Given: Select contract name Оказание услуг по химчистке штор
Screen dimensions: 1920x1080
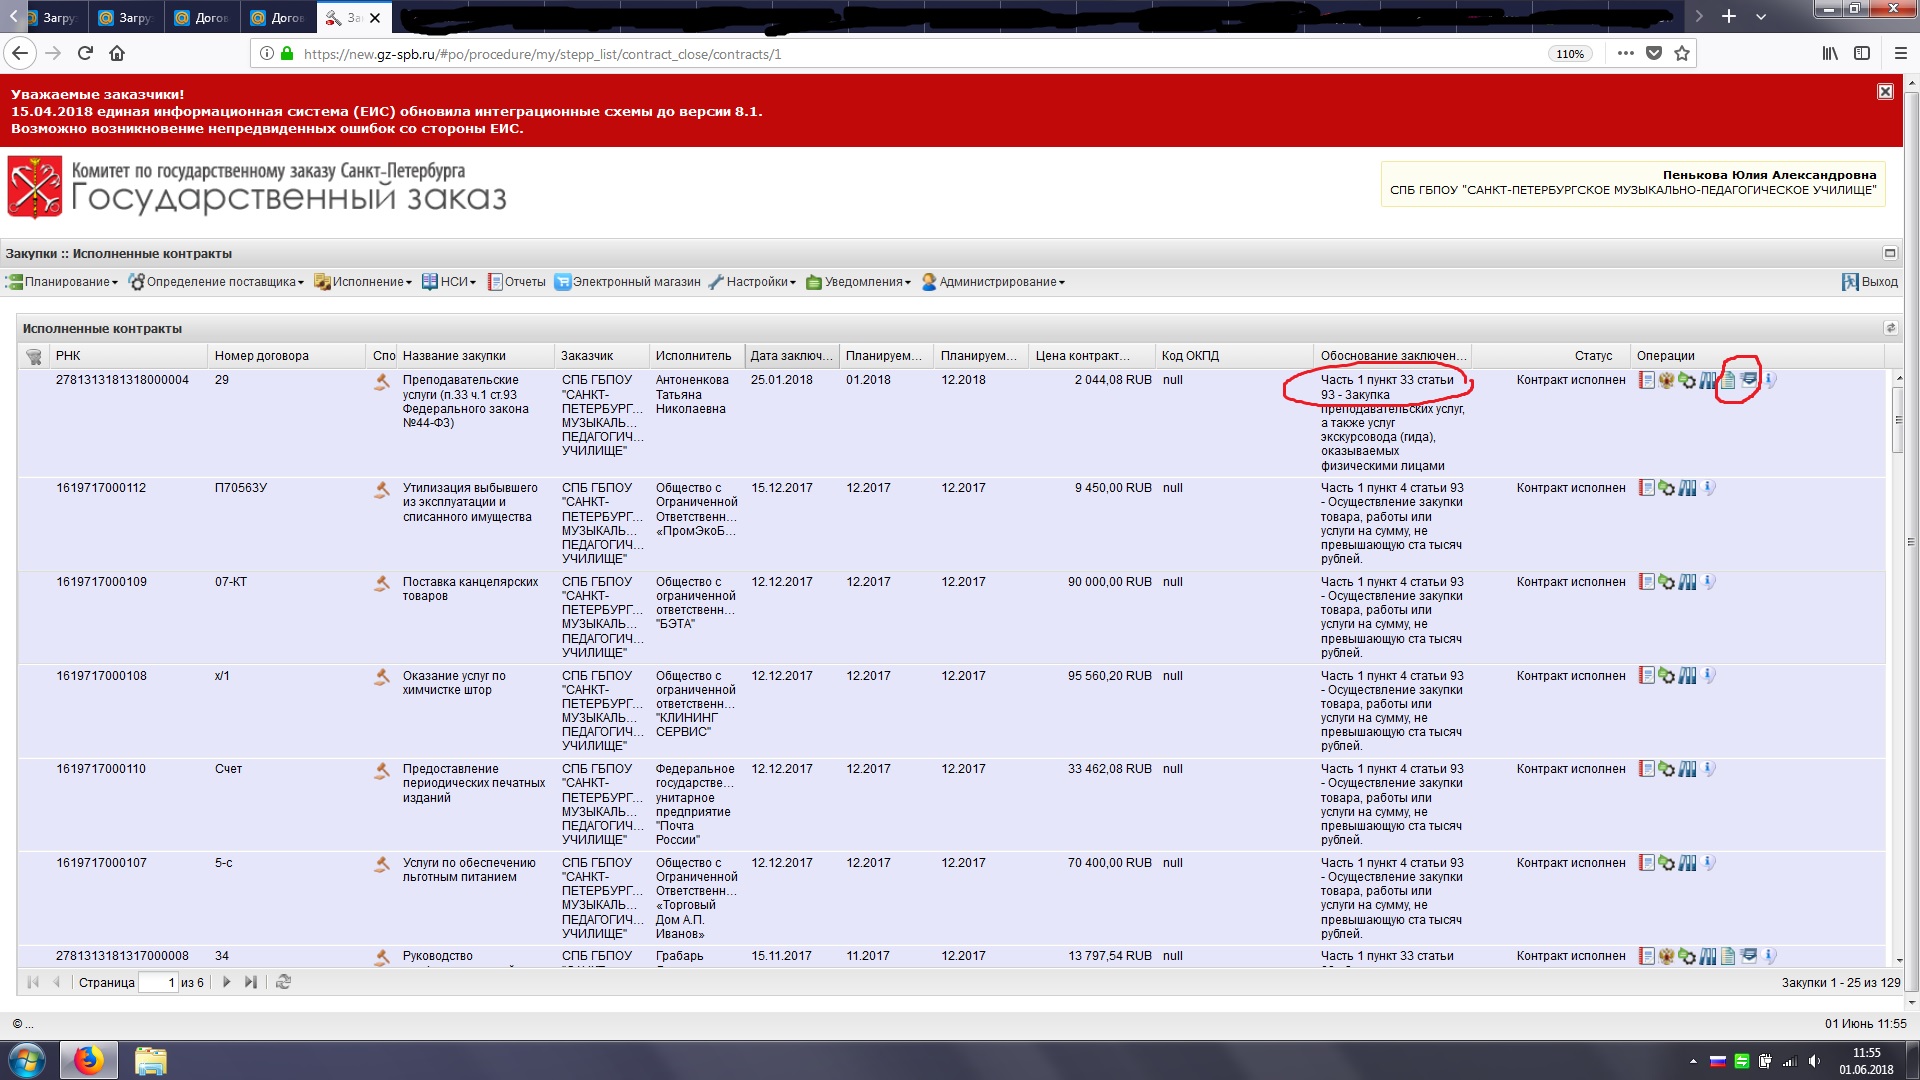Looking at the screenshot, I should point(454,683).
